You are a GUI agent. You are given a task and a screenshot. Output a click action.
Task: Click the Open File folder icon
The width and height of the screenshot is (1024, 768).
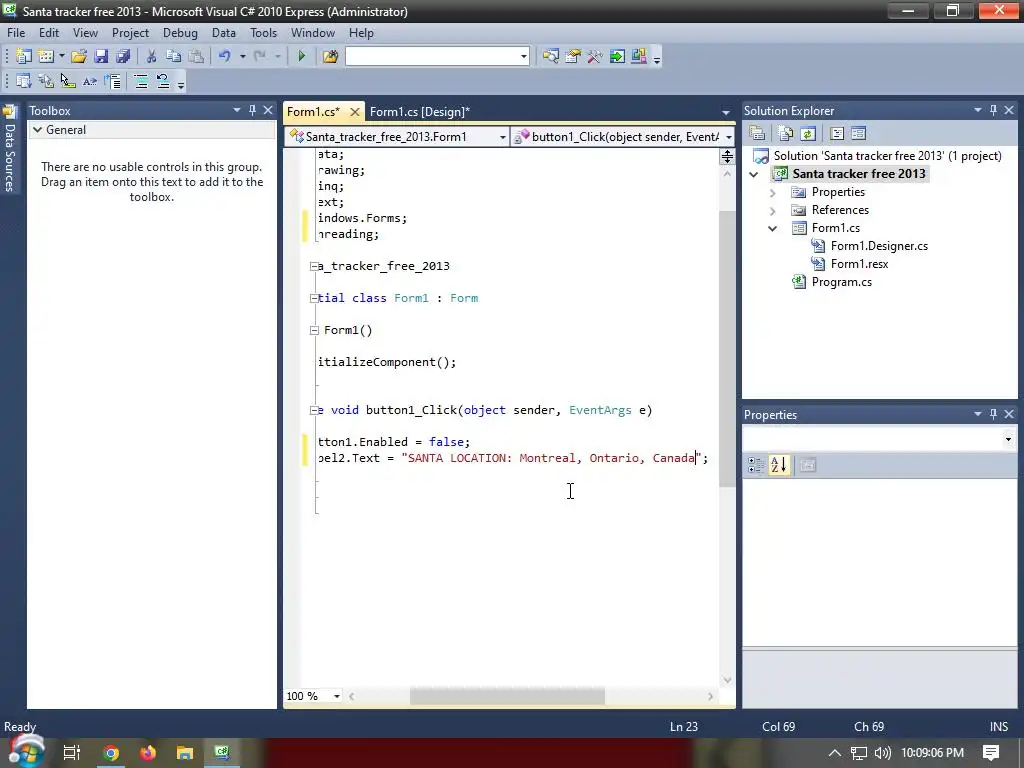[x=79, y=56]
